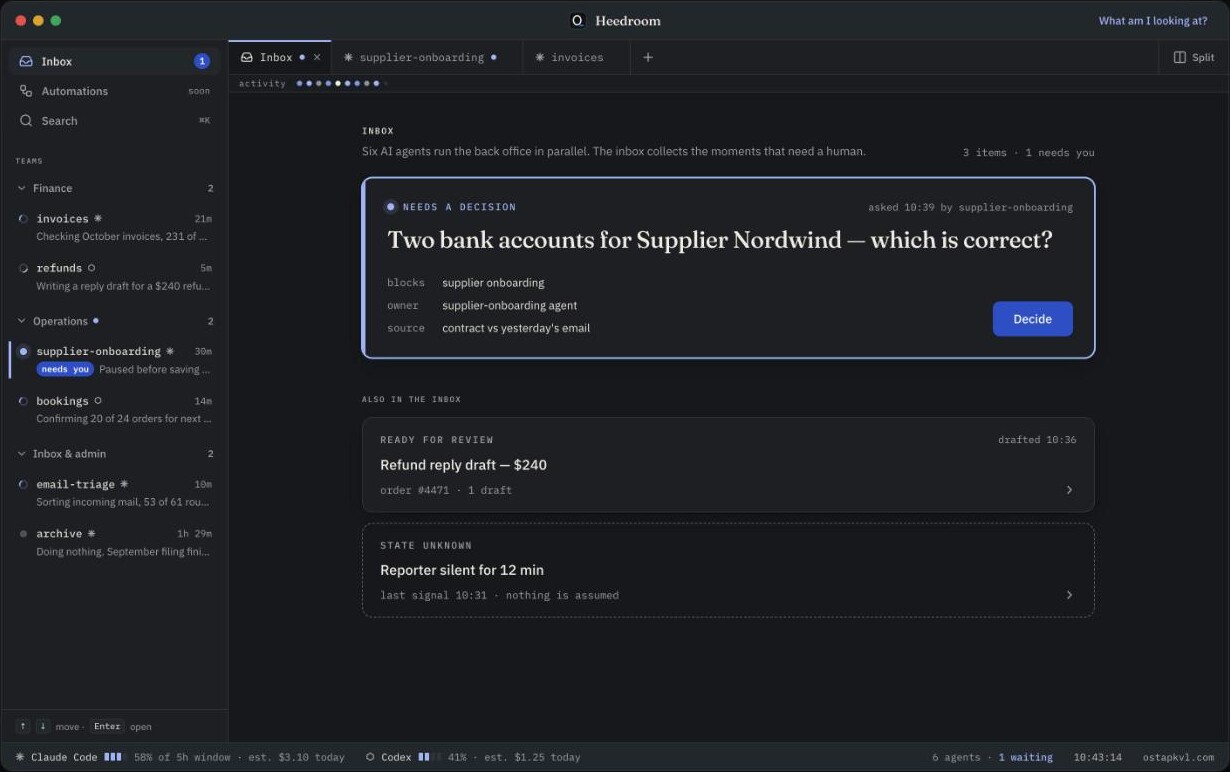Image resolution: width=1230 pixels, height=772 pixels.
Task: Click the "needs you" badge under supplier-onboarding
Action: [65, 369]
